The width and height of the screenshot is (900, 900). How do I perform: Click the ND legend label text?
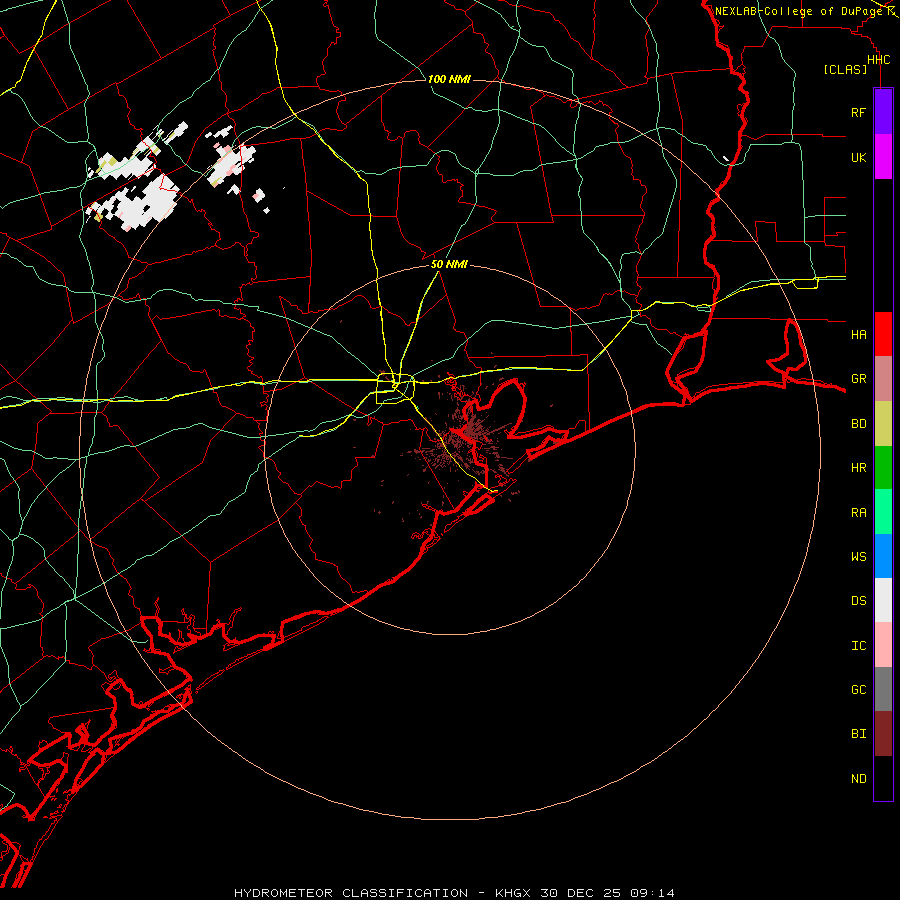coord(858,778)
